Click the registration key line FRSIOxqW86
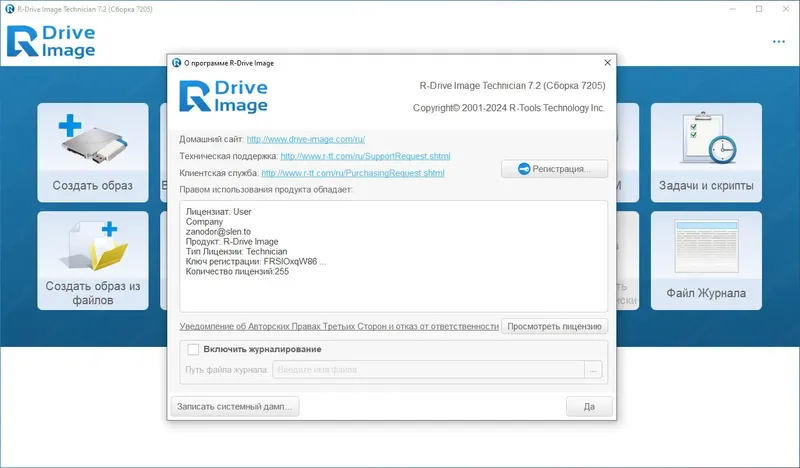Image resolution: width=800 pixels, height=468 pixels. [x=256, y=262]
